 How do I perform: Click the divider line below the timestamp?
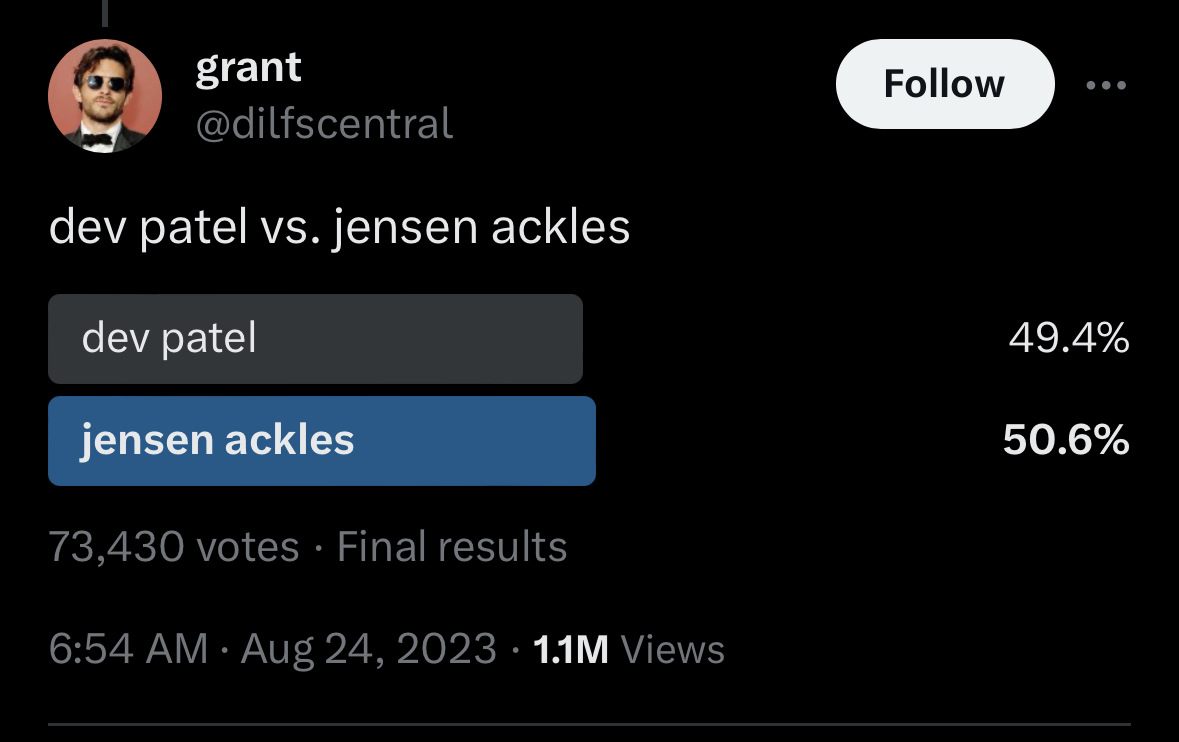(589, 724)
